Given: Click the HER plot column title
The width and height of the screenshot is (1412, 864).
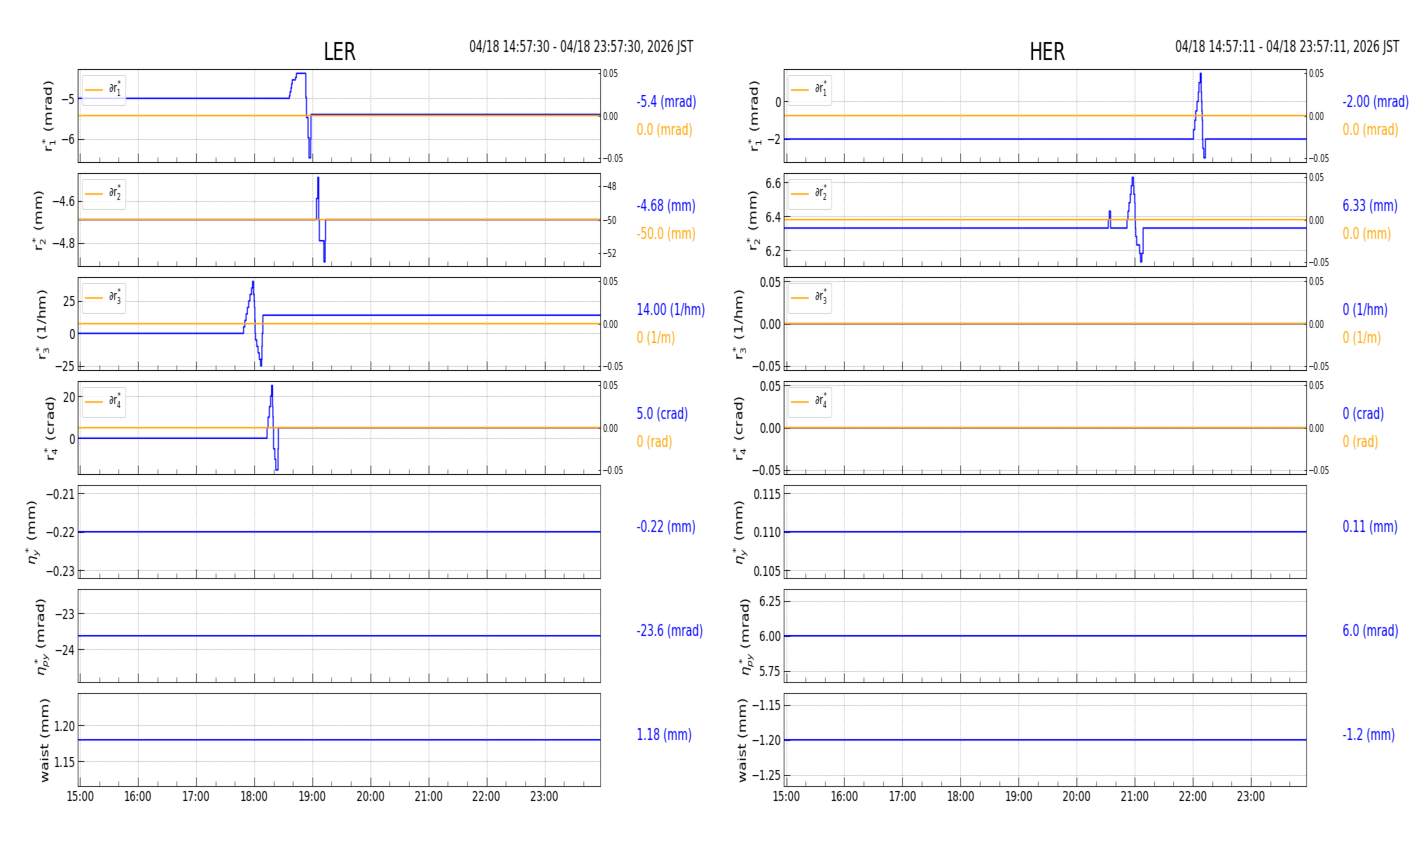Looking at the screenshot, I should click(1046, 52).
